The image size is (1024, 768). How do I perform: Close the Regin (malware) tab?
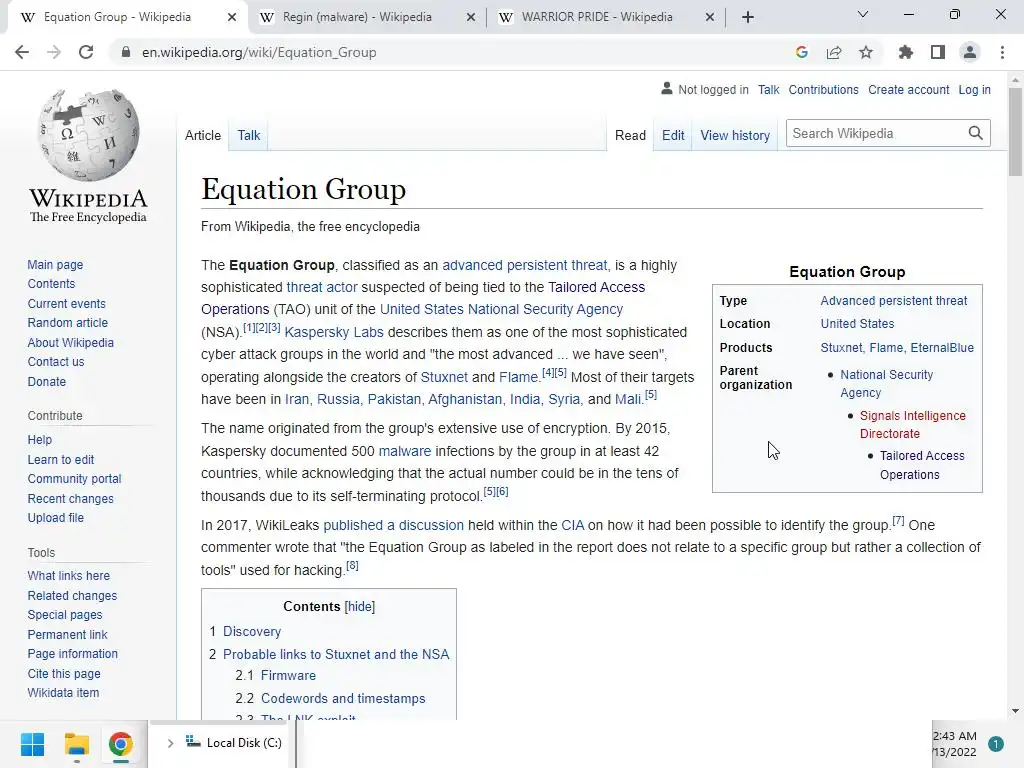pos(471,17)
